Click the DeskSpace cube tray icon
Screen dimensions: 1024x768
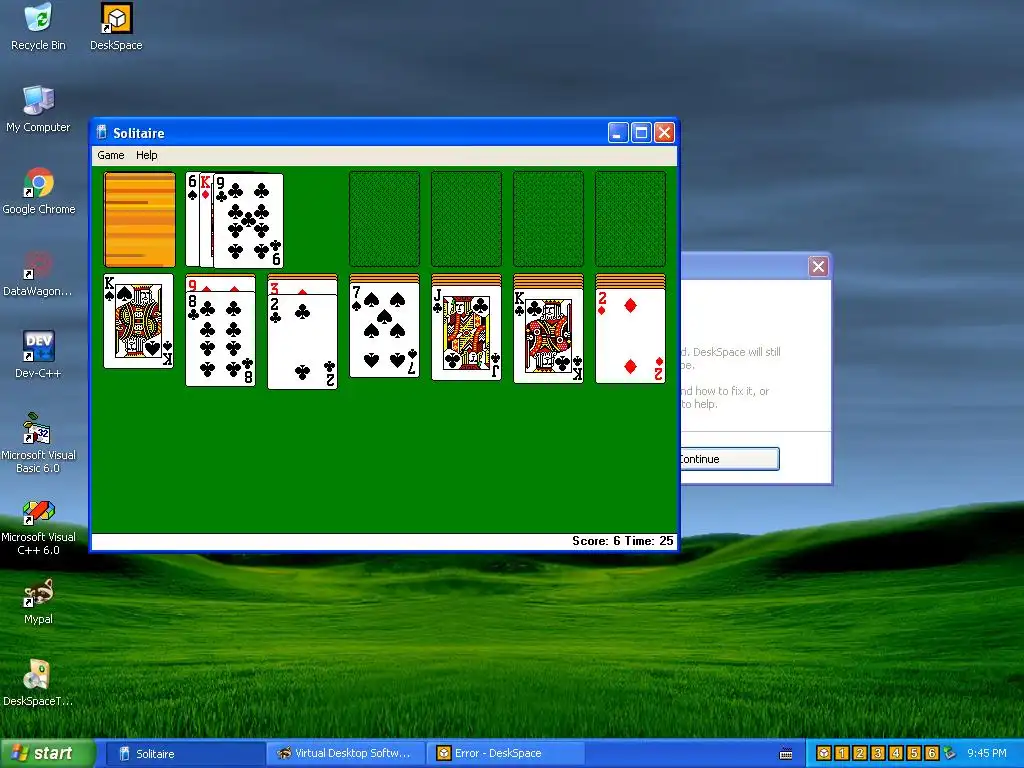click(x=824, y=753)
